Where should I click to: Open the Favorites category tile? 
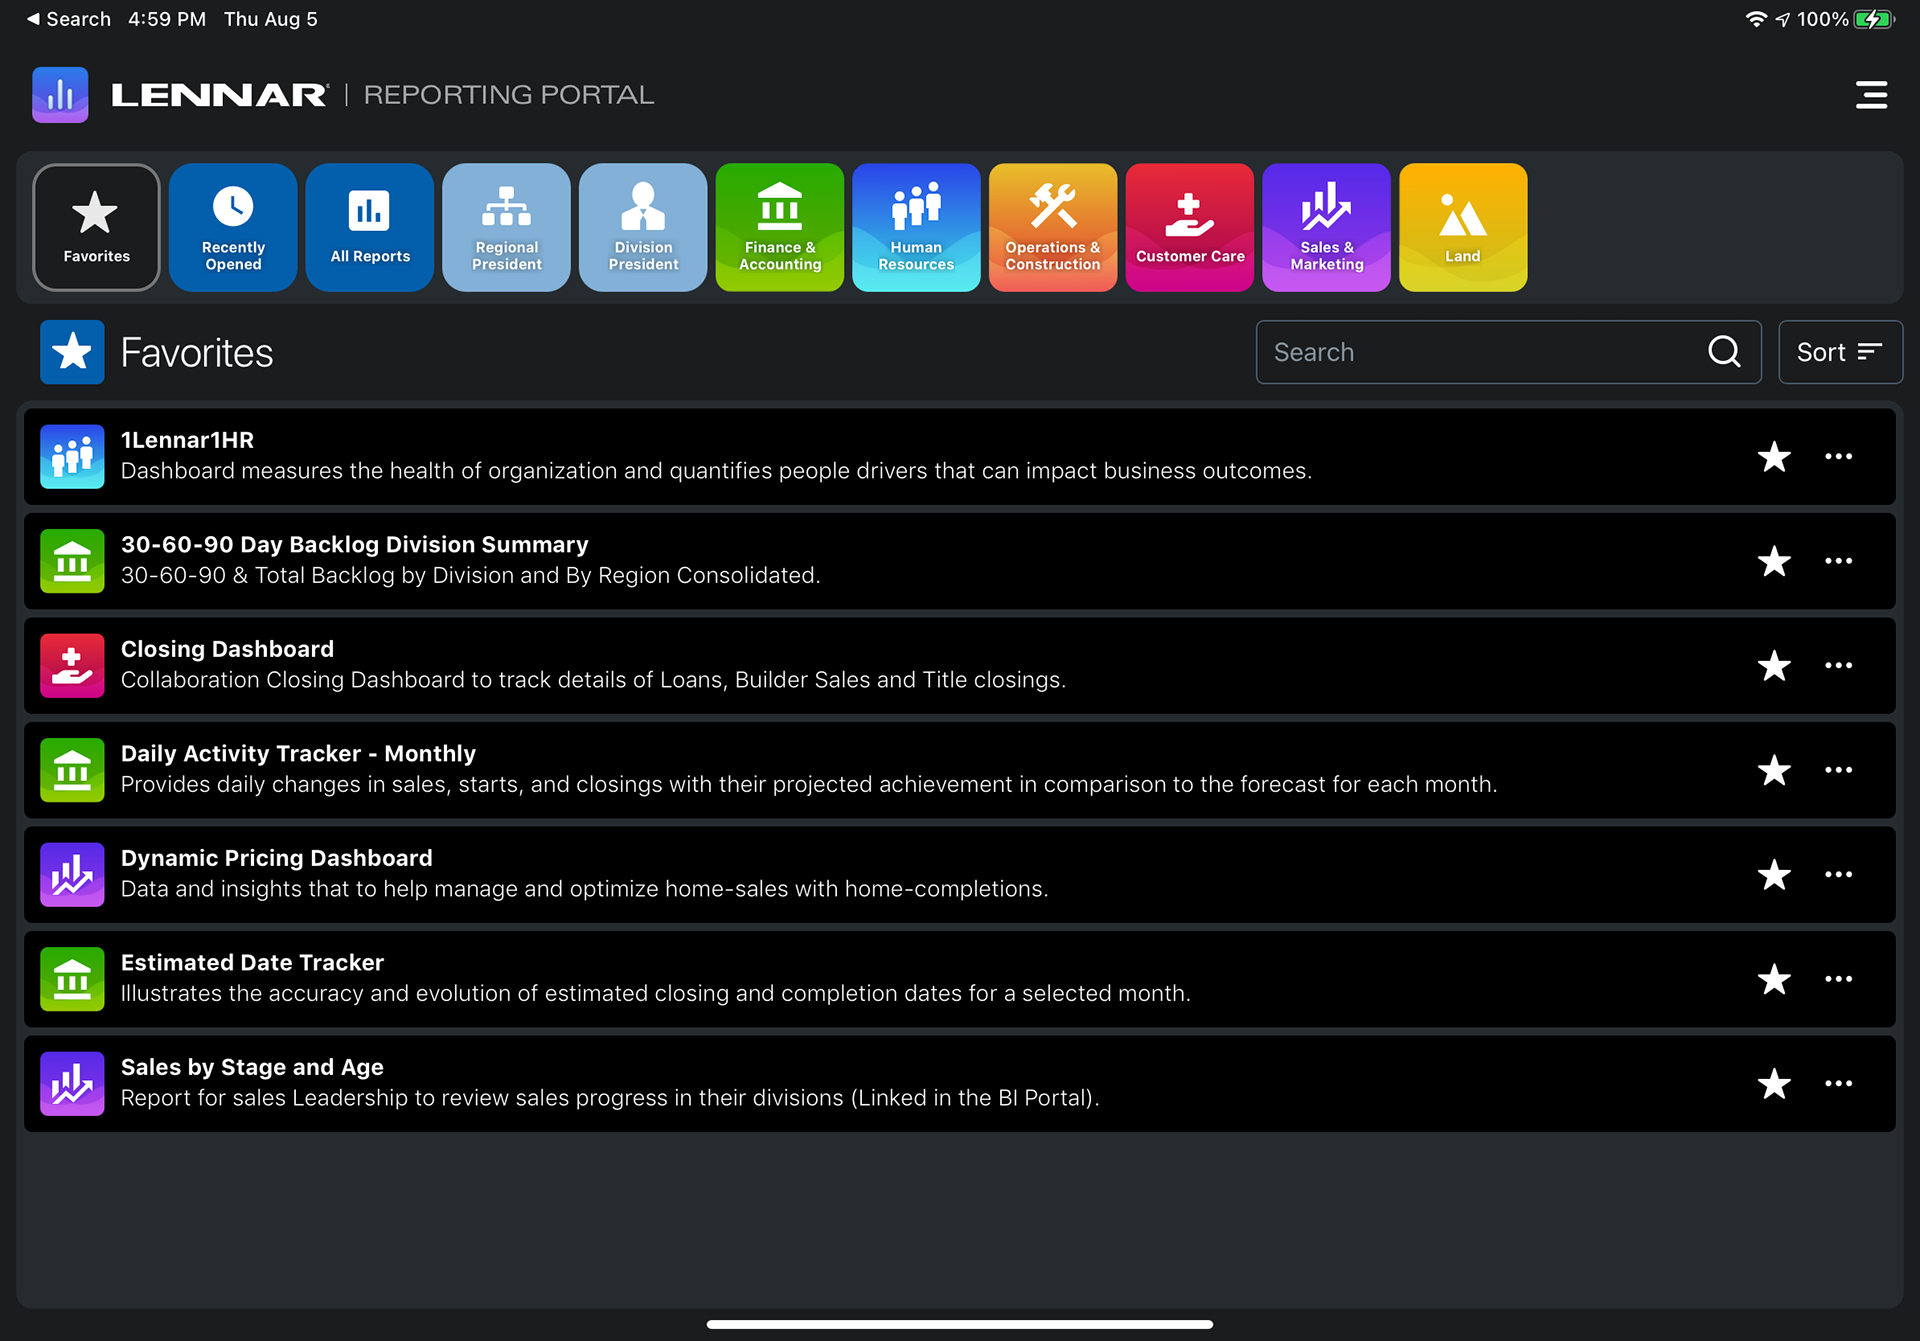(96, 227)
